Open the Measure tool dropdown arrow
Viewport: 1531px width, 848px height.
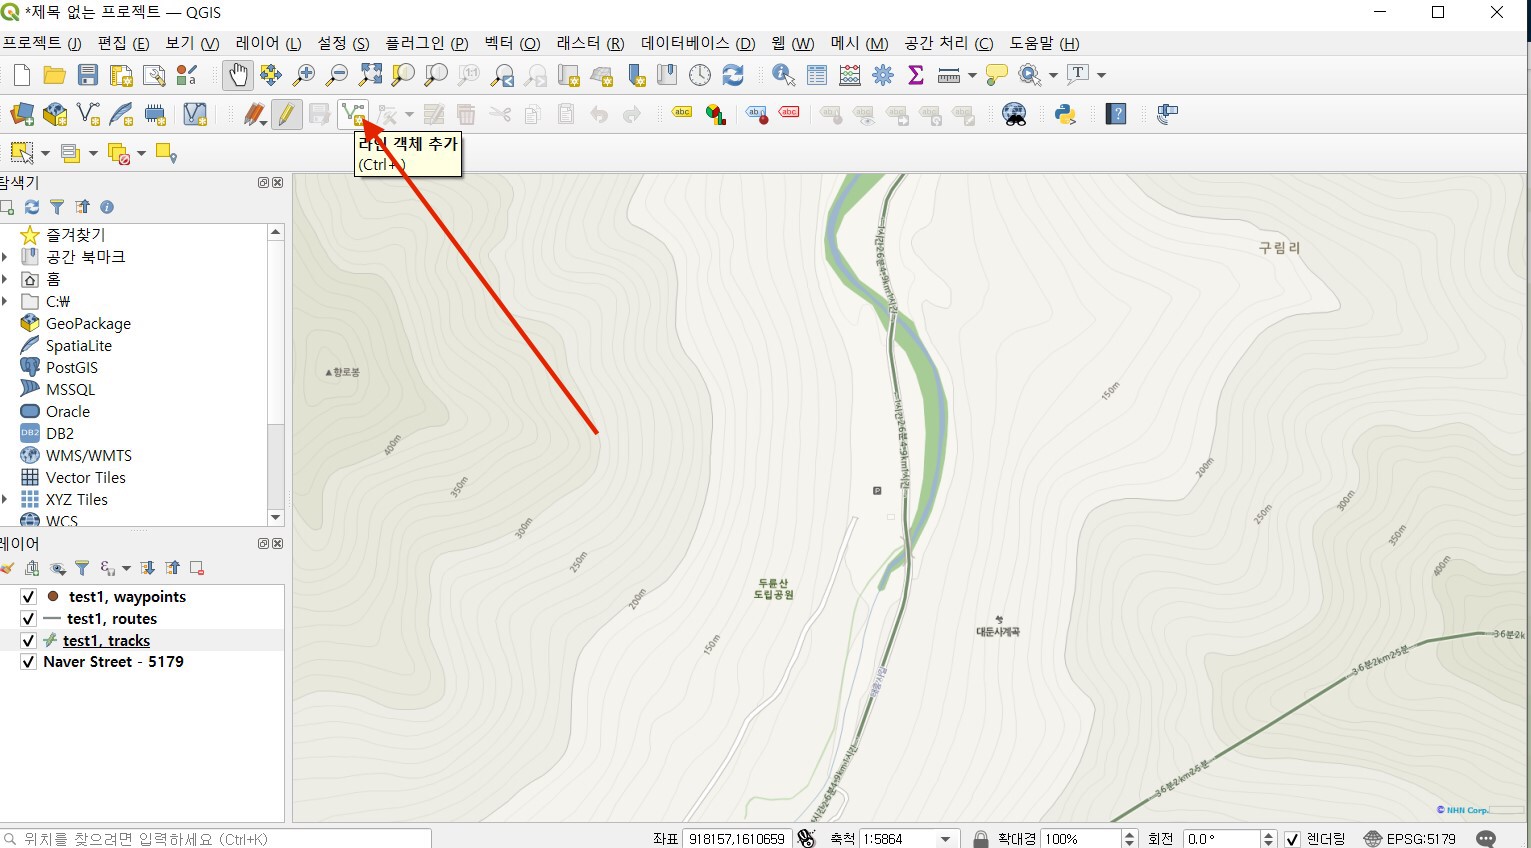[x=972, y=76]
